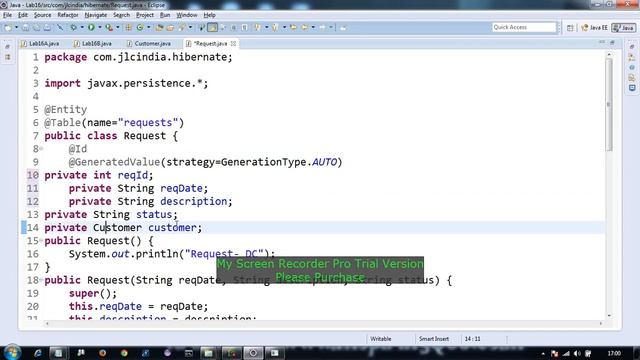640x360 pixels.
Task: Click the Open Task icon
Action: (x=170, y=27)
